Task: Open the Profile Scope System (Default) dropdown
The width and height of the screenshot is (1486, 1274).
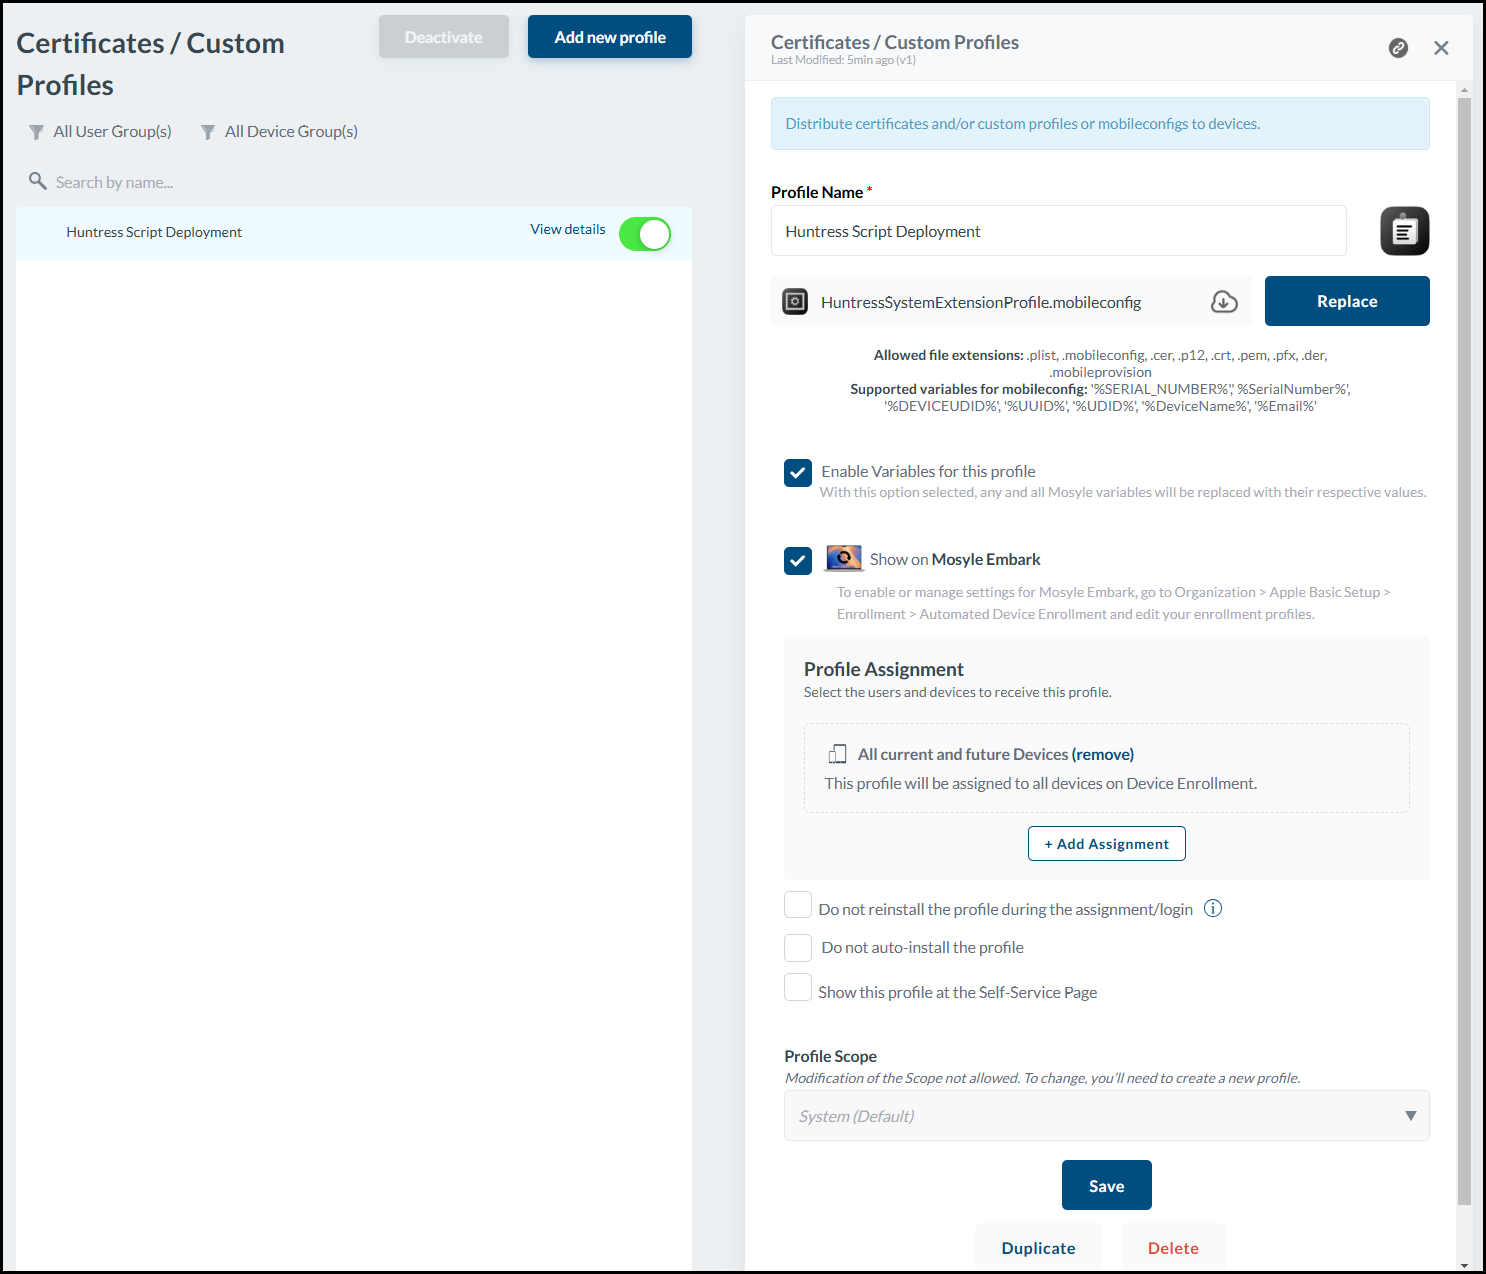Action: pyautogui.click(x=1107, y=1116)
